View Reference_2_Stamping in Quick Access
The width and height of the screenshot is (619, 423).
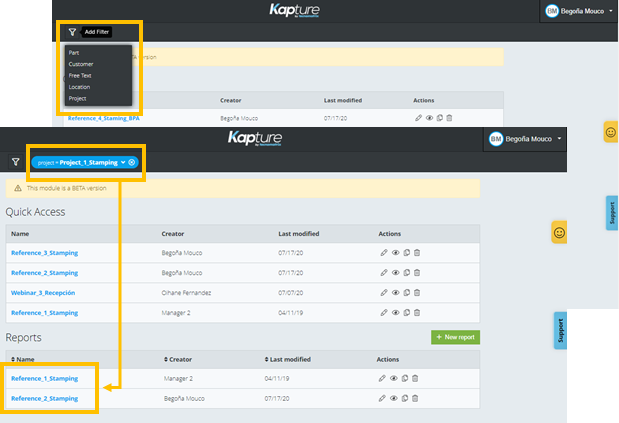pos(396,273)
